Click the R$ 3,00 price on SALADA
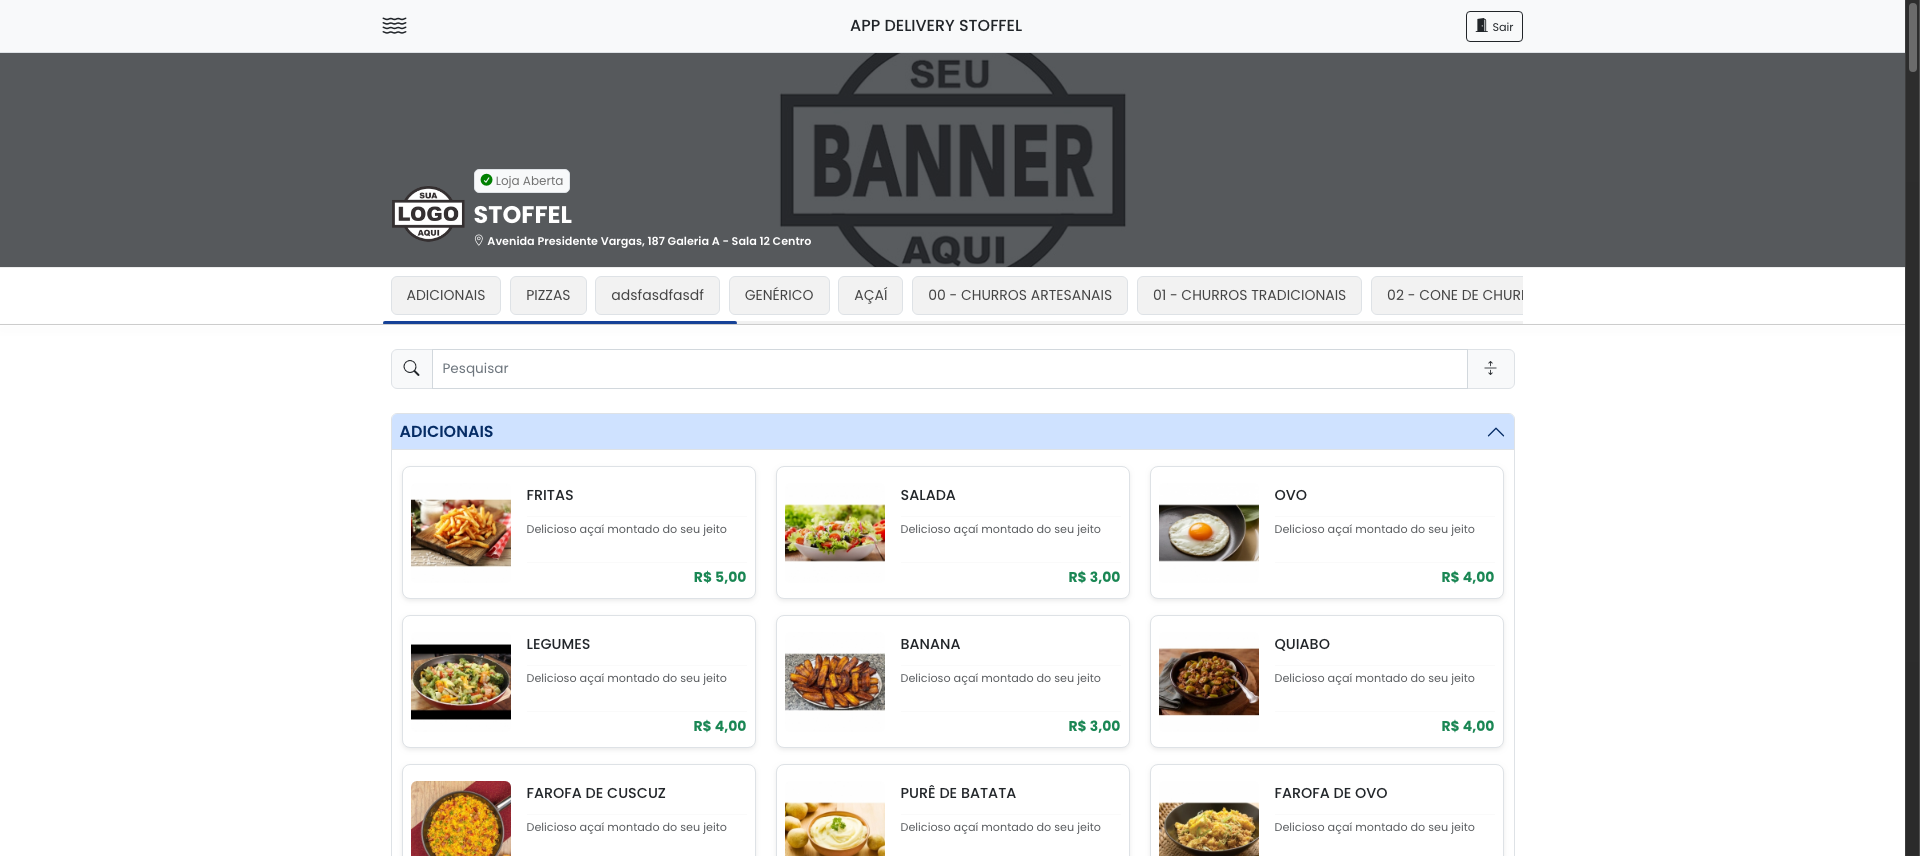Screen dimensions: 1920x856 coord(1094,578)
